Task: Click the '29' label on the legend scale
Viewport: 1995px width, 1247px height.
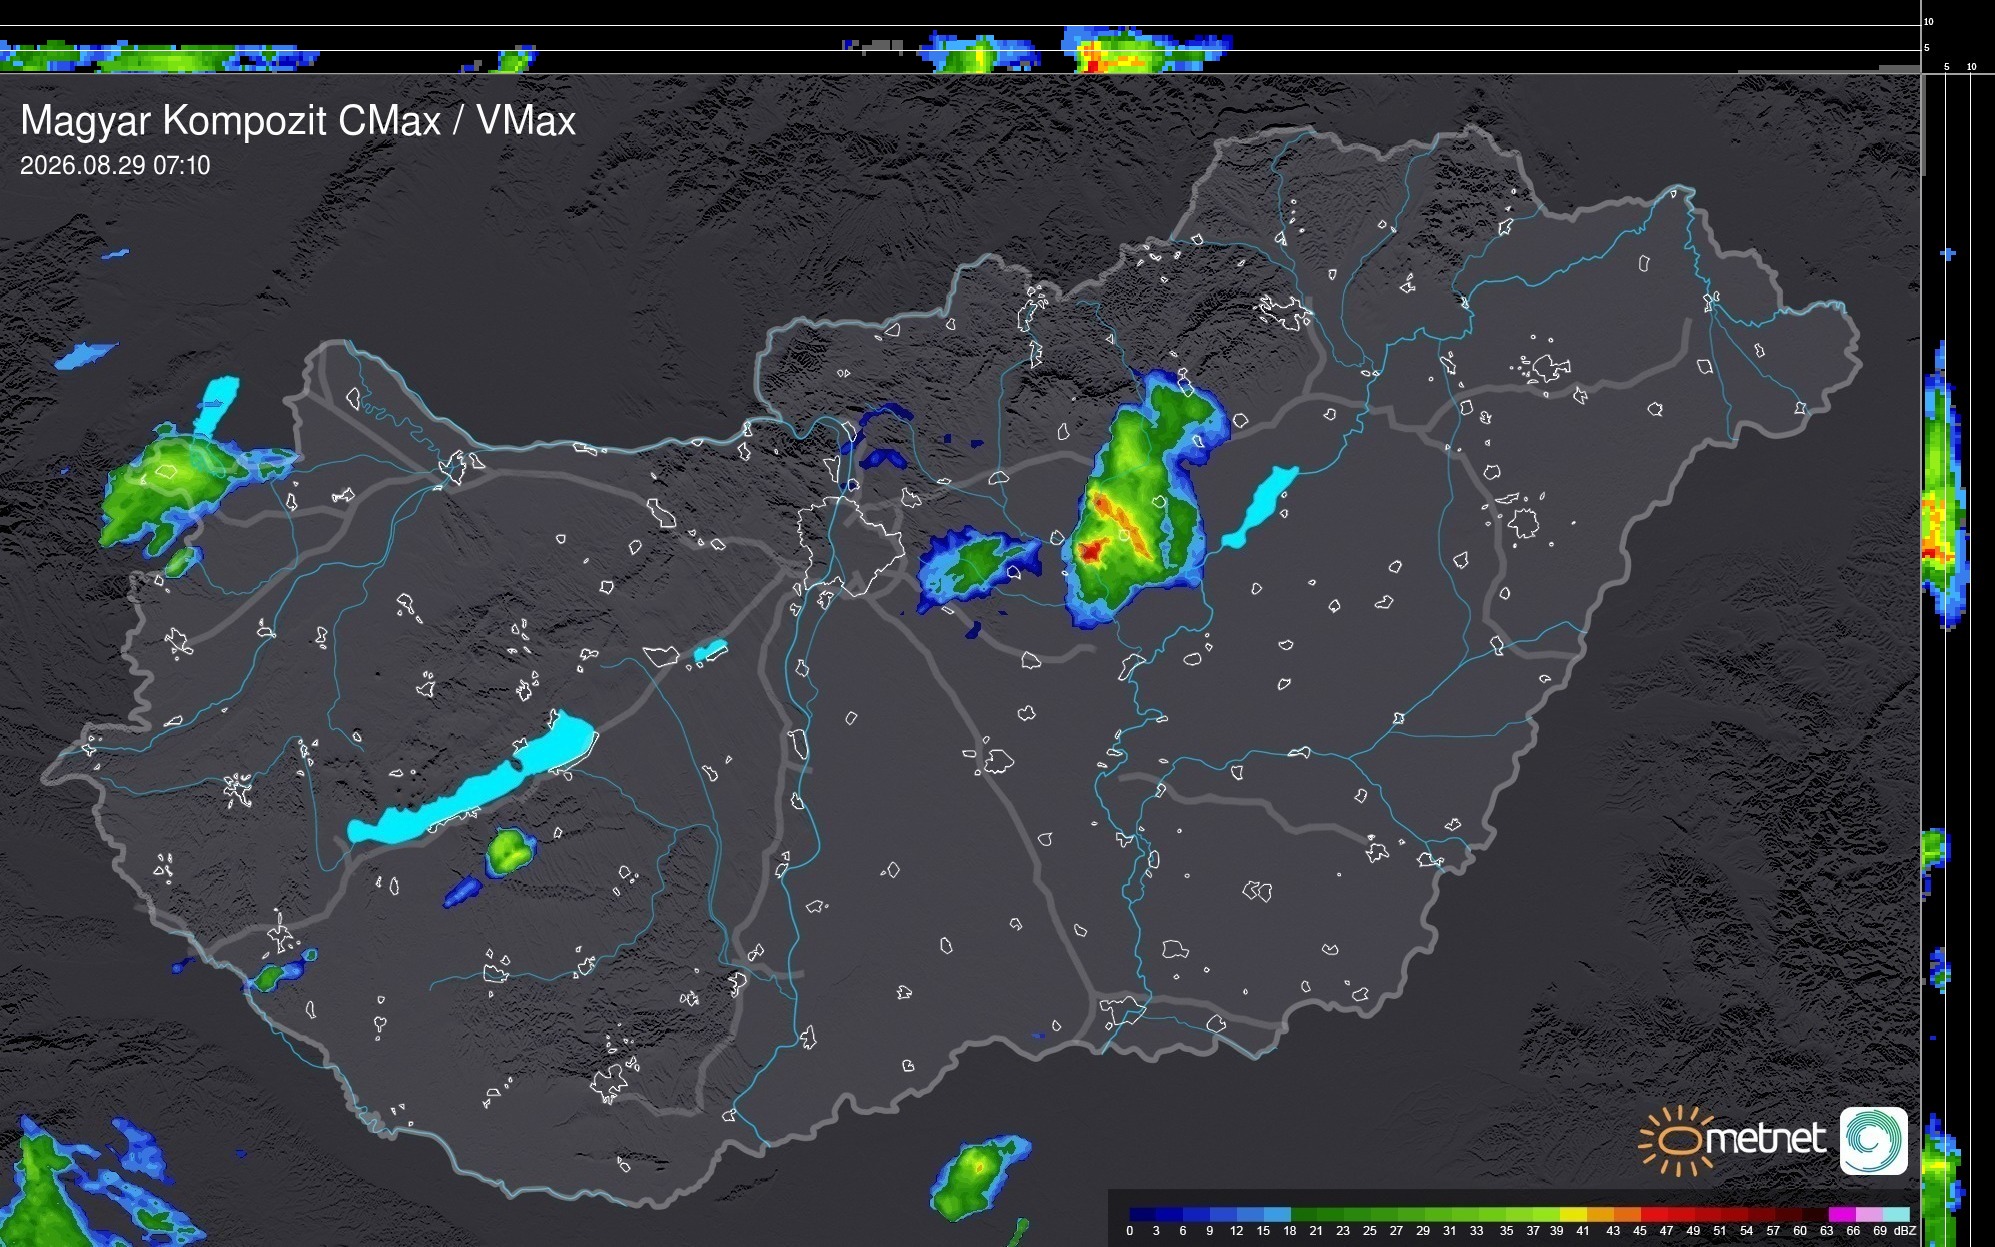Action: [x=1423, y=1231]
